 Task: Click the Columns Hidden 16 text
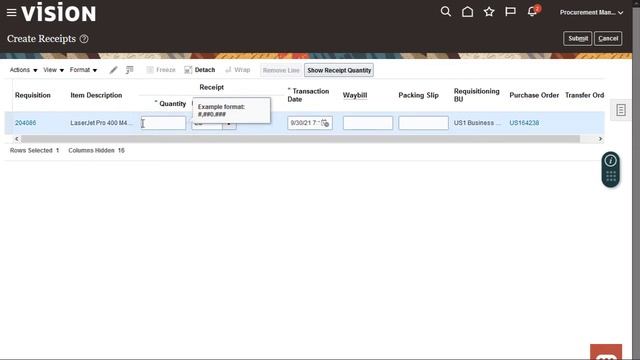(x=96, y=150)
